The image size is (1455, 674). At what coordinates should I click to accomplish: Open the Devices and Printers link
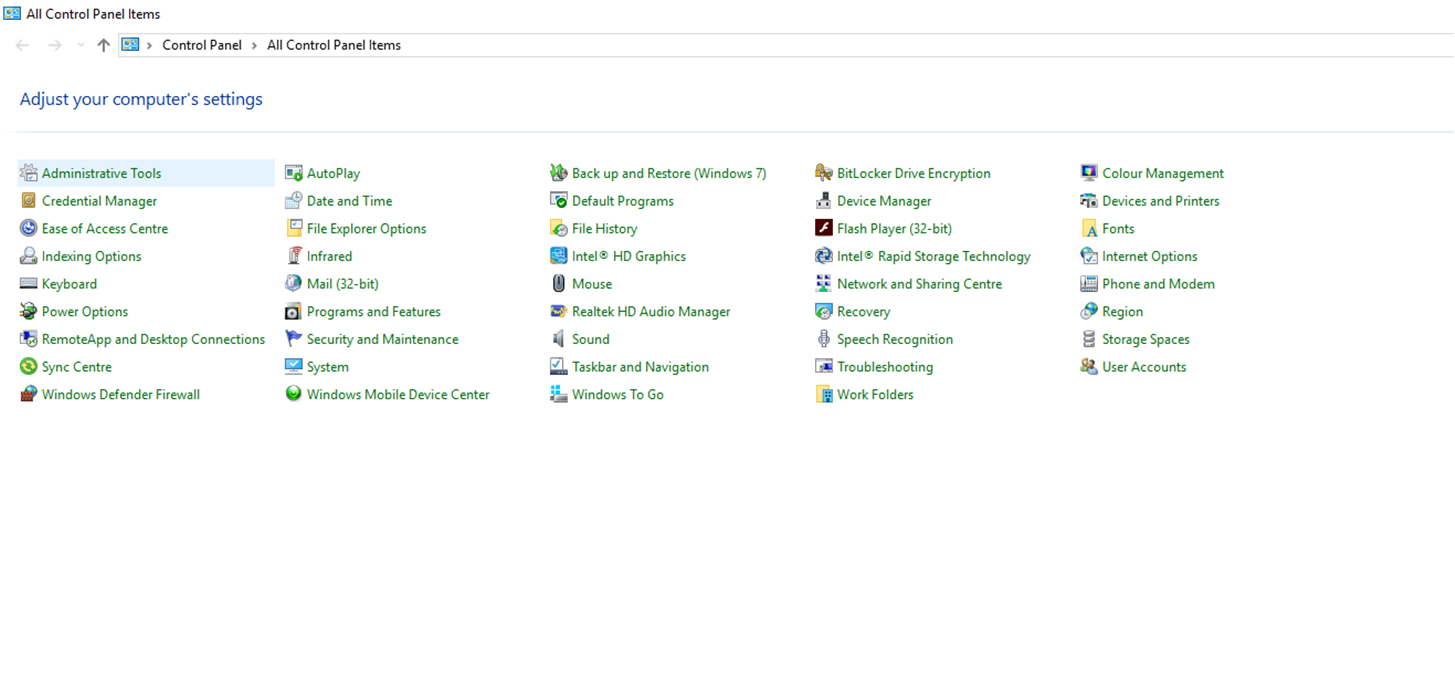(x=1161, y=201)
